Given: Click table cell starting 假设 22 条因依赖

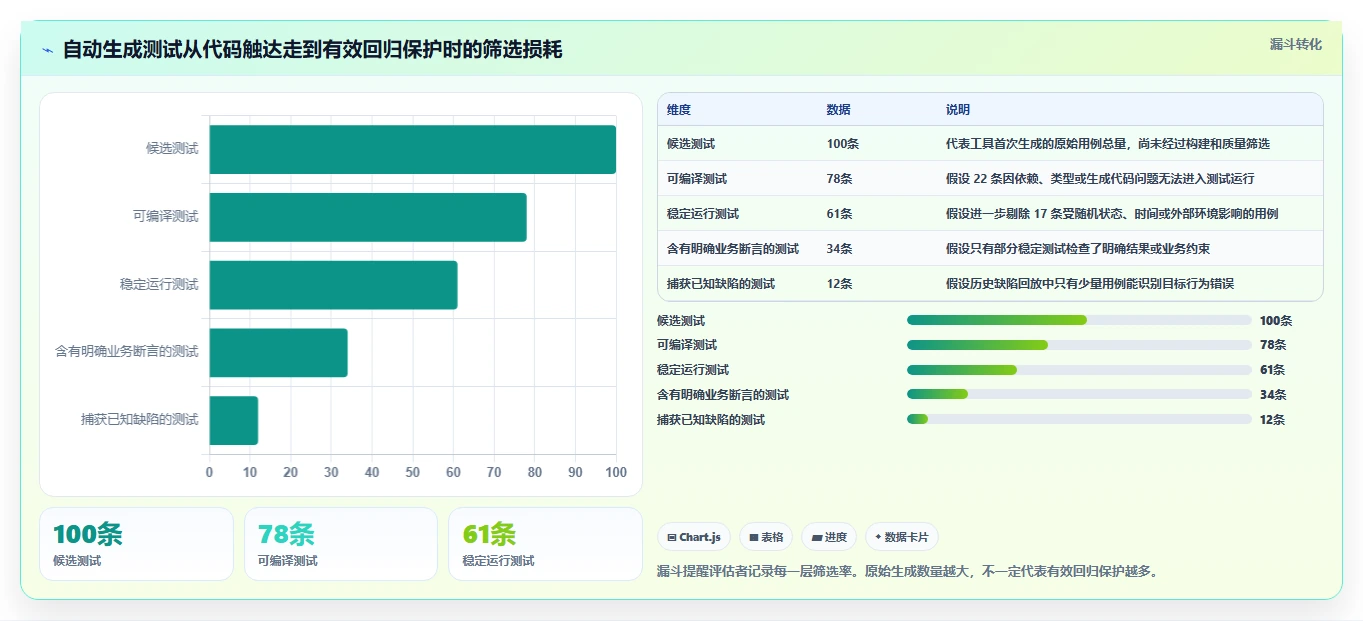Looking at the screenshot, I should [x=1100, y=179].
